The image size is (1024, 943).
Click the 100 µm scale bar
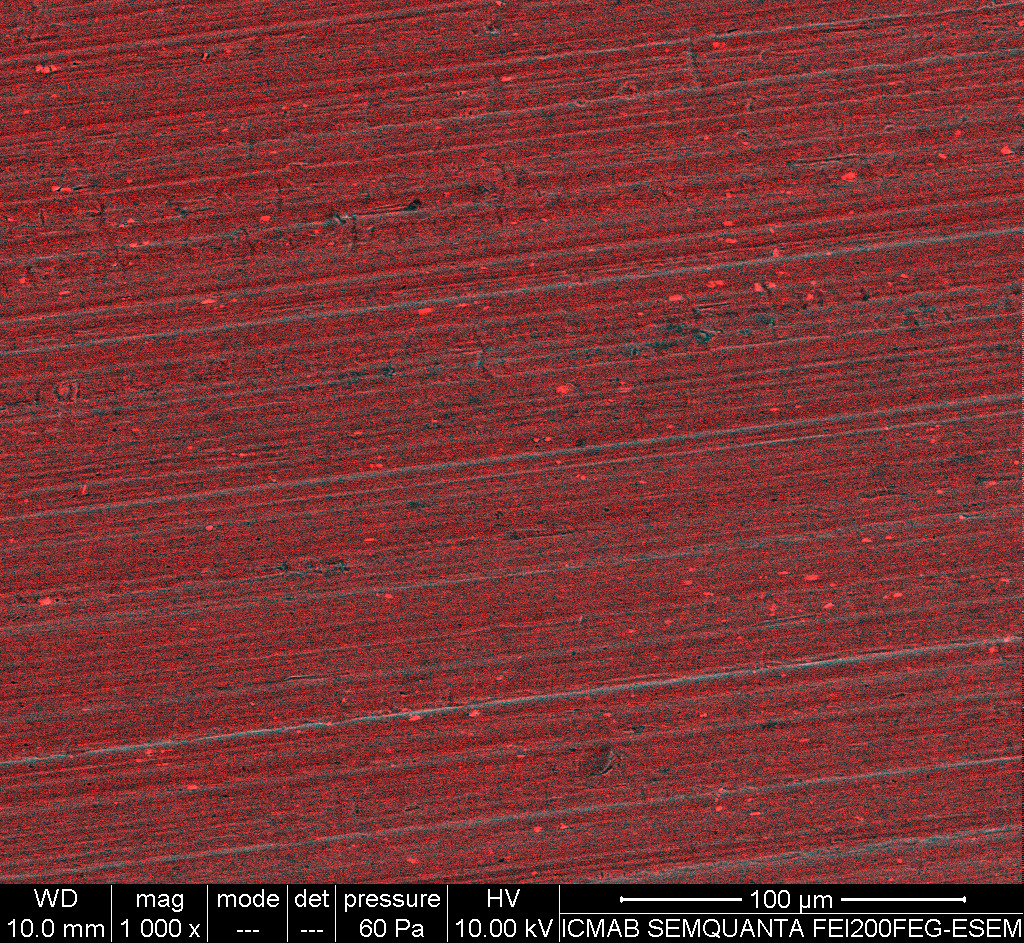(792, 900)
